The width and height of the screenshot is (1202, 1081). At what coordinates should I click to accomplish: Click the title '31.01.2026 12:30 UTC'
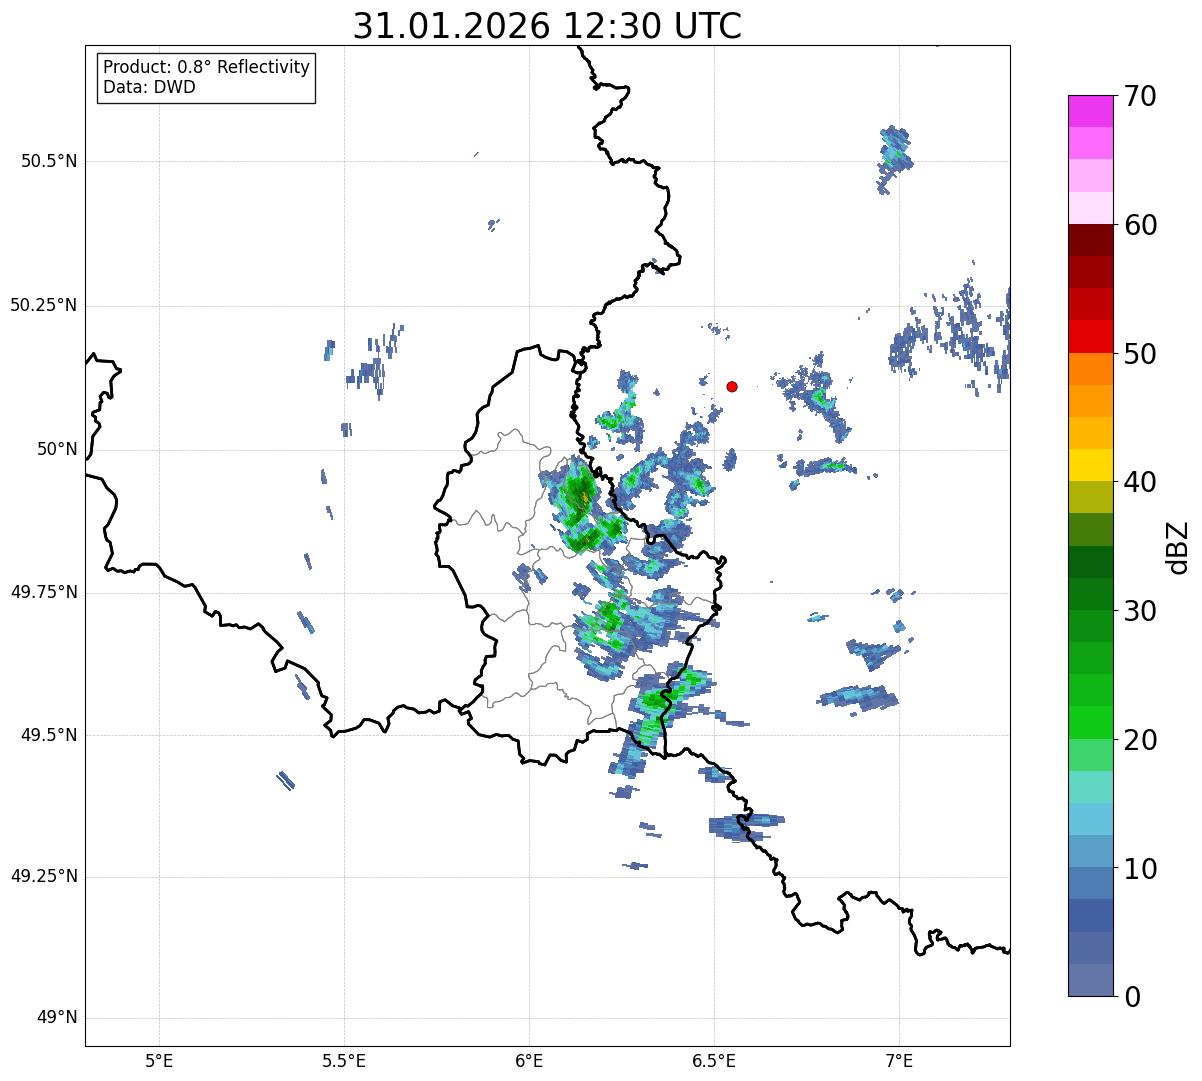click(547, 26)
